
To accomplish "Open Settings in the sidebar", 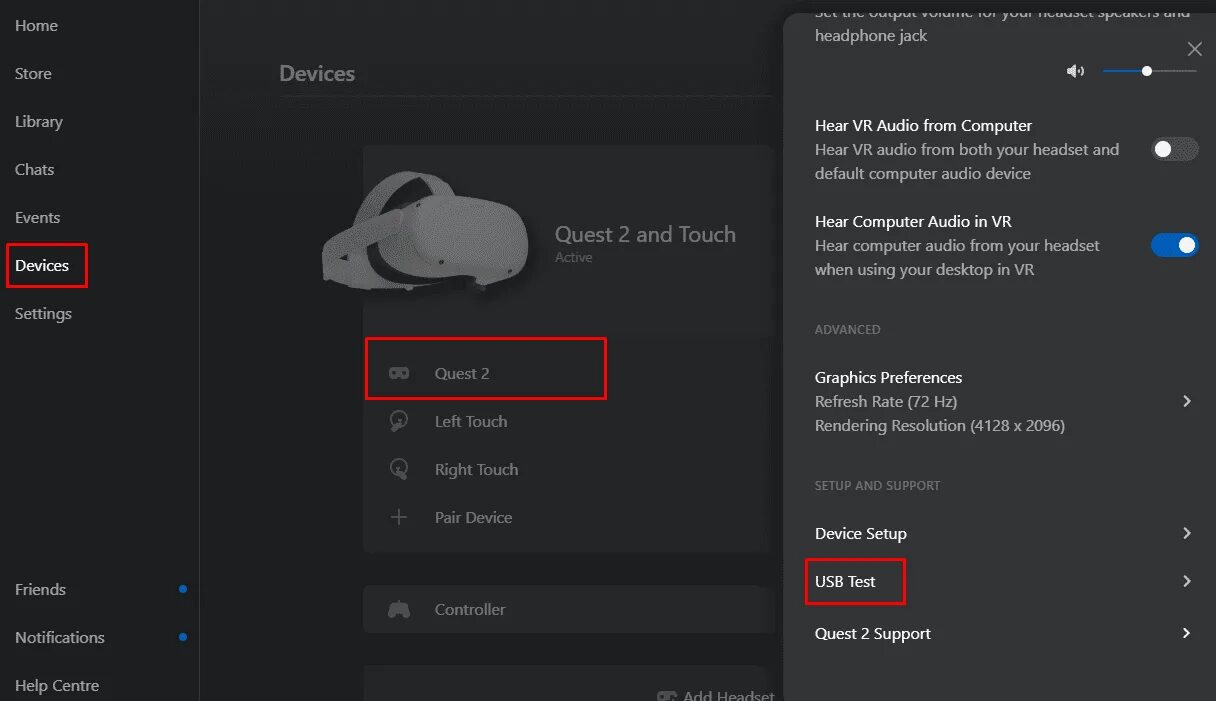I will point(43,313).
